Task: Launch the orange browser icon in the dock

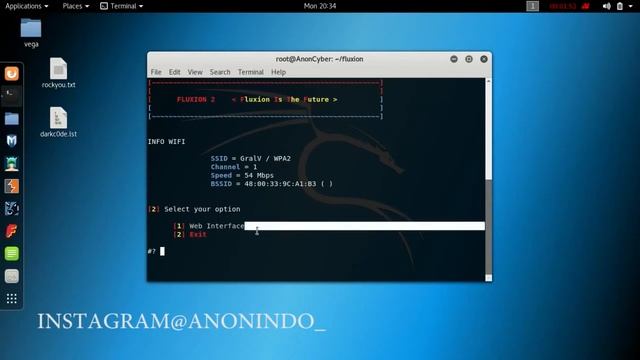Action: tap(11, 73)
